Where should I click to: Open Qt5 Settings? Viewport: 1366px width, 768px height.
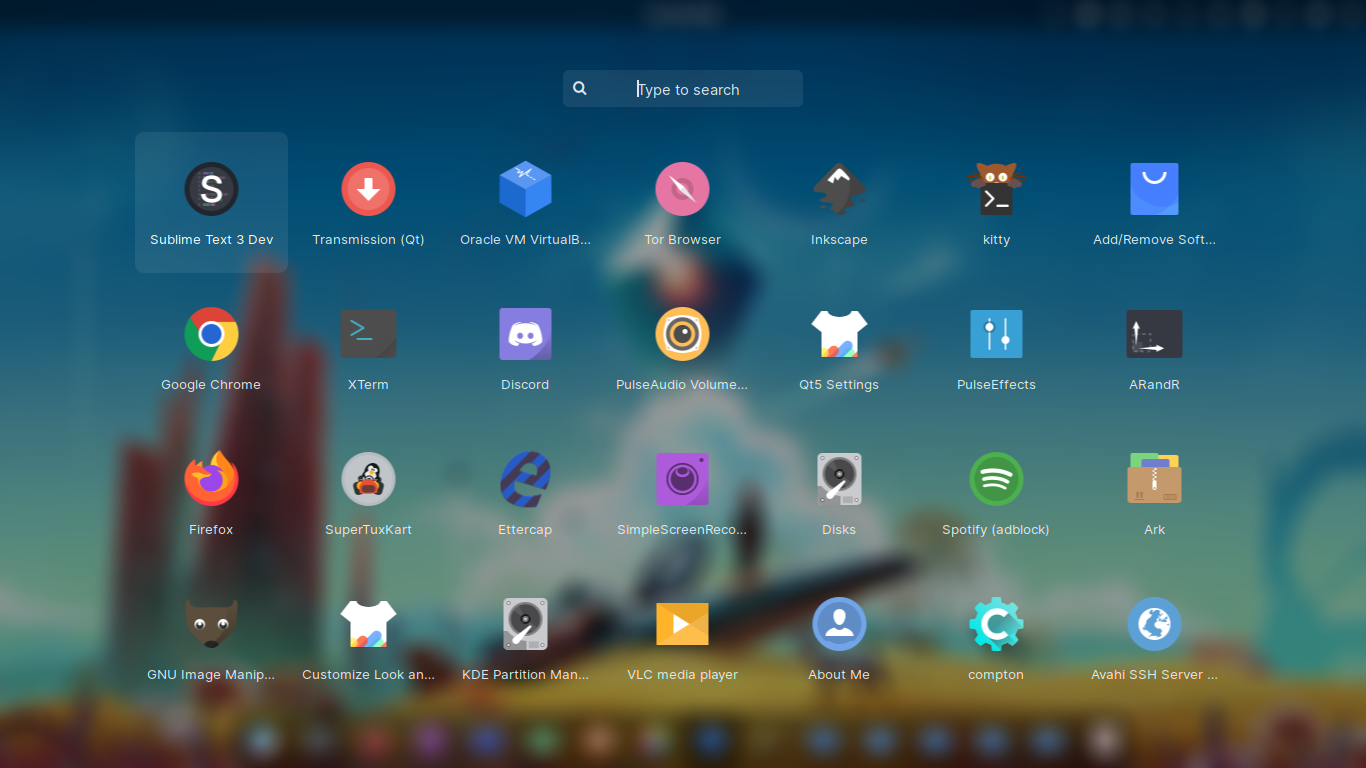839,334
